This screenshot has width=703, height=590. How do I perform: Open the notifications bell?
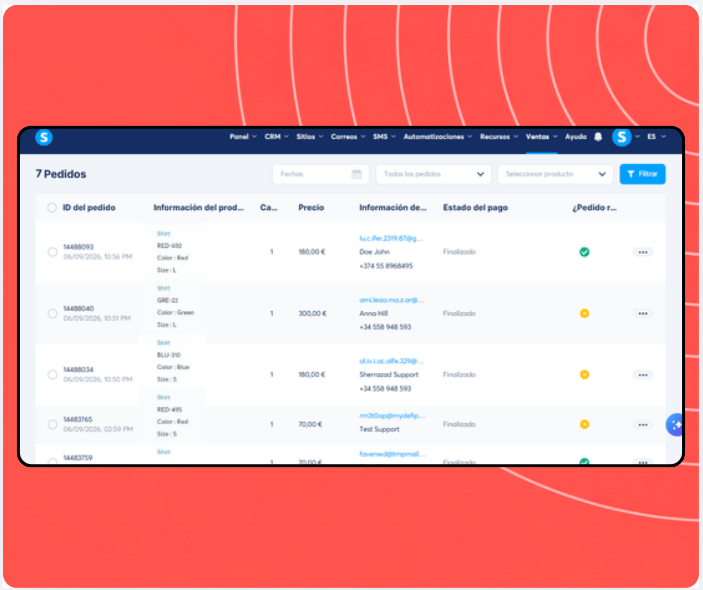598,137
